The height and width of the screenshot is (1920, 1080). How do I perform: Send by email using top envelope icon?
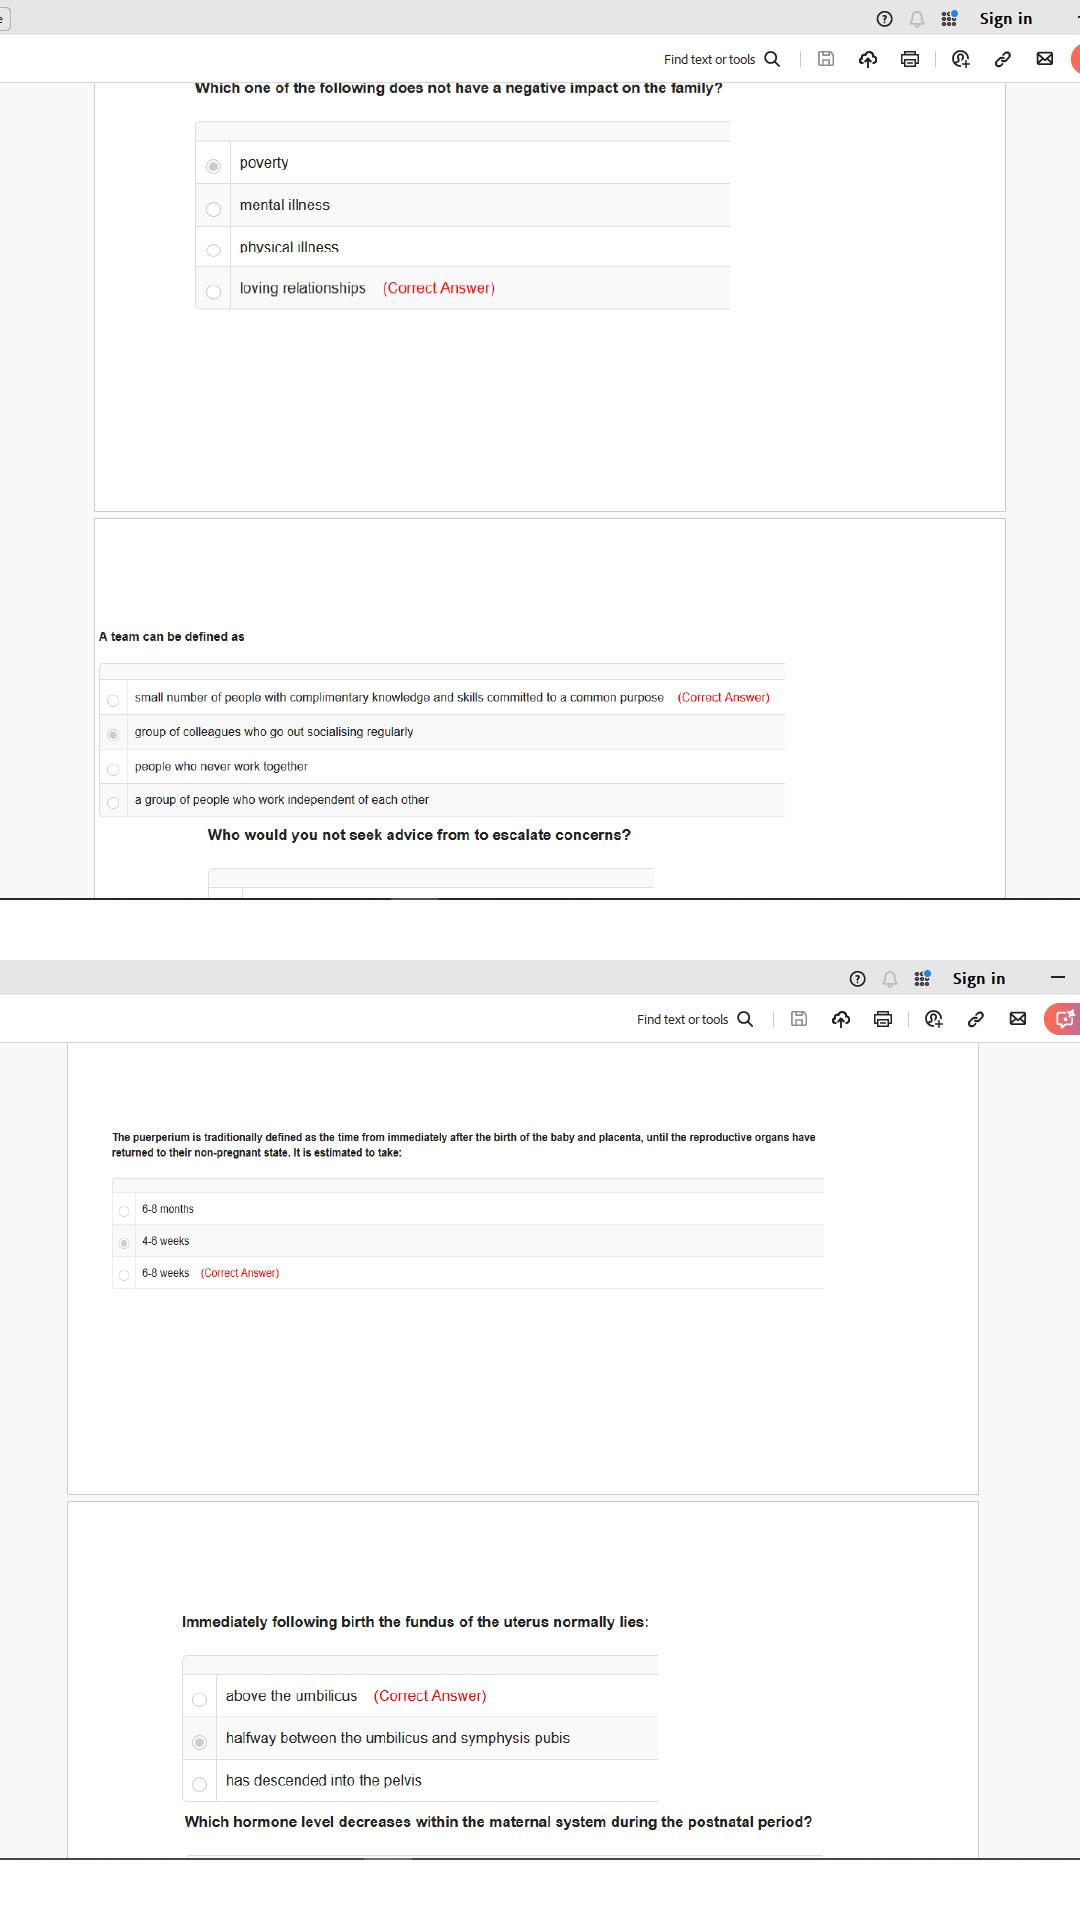[x=1045, y=59]
